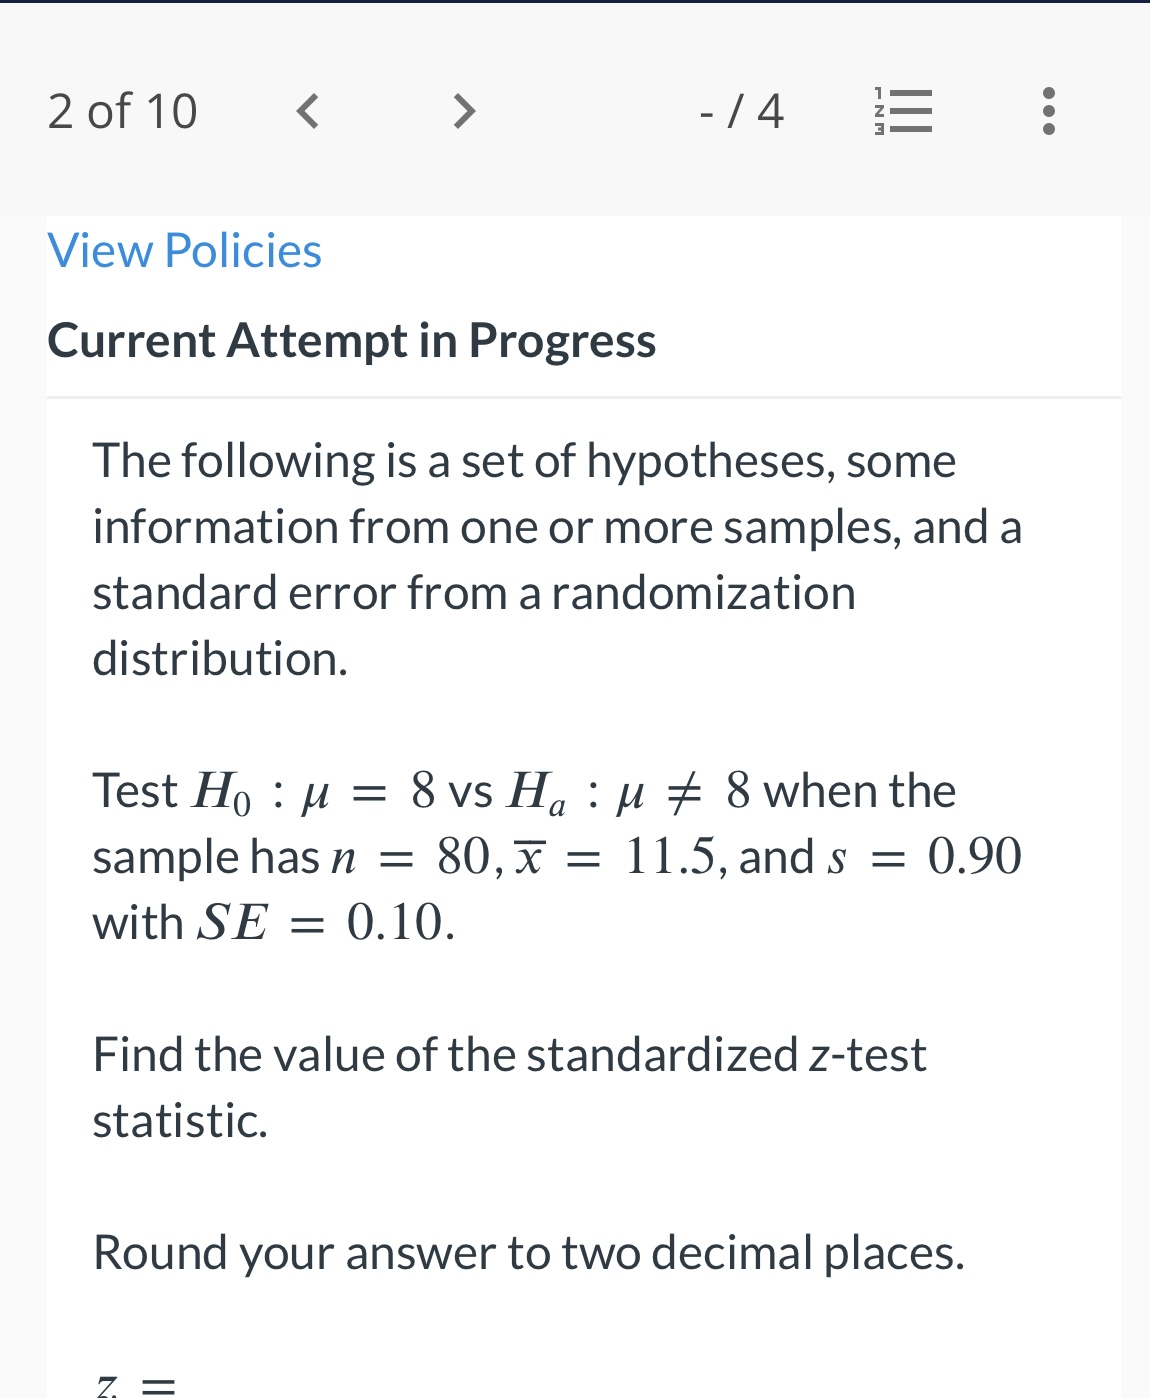The width and height of the screenshot is (1150, 1398).
Task: Expand the more-options menu at top right
Action: [1047, 111]
